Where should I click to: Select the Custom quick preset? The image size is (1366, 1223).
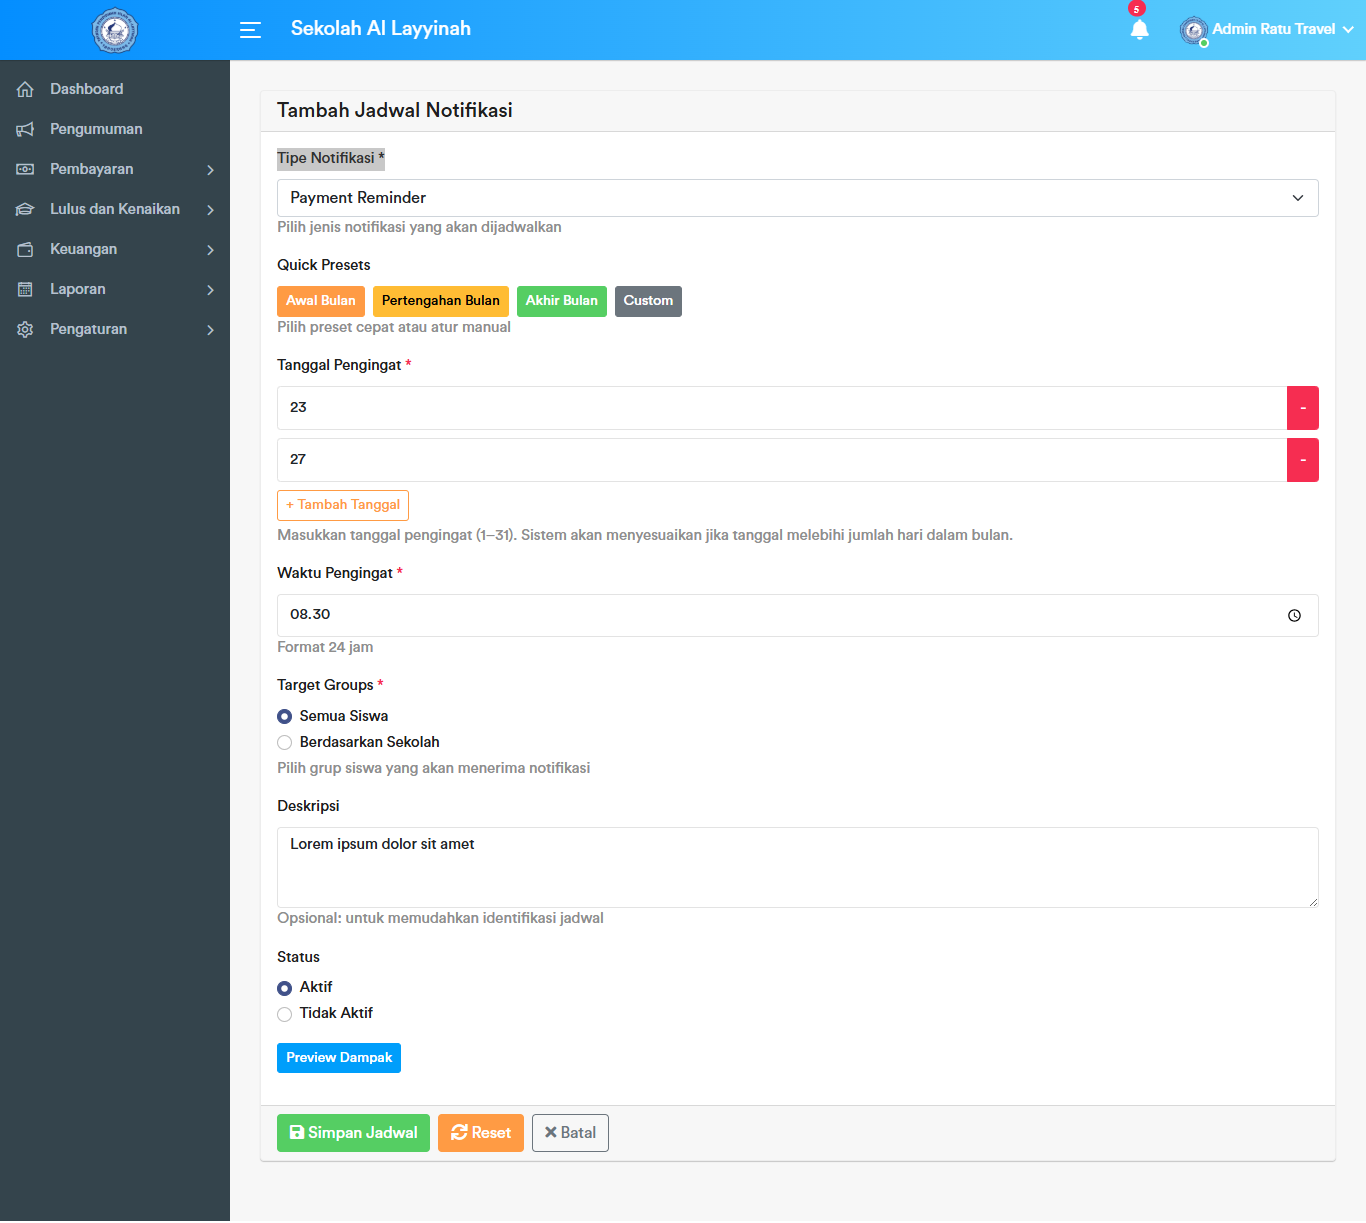tap(648, 301)
